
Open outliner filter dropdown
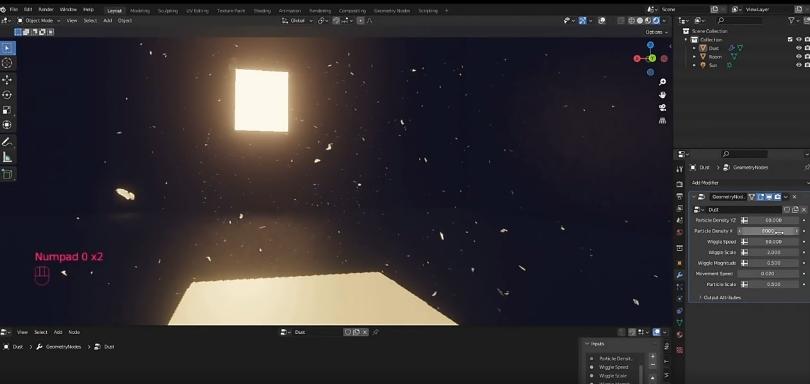pyautogui.click(x=793, y=20)
